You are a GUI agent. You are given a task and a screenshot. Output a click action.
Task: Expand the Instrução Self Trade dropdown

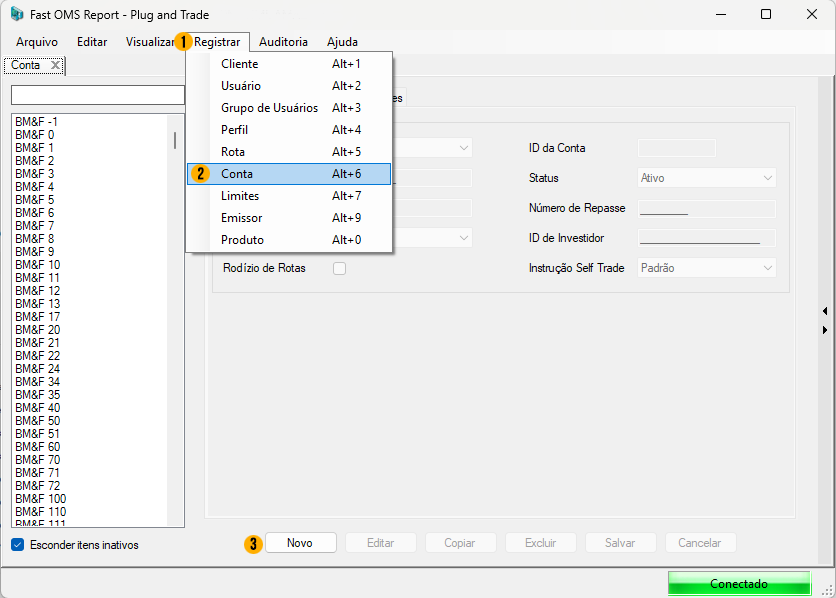(x=706, y=268)
